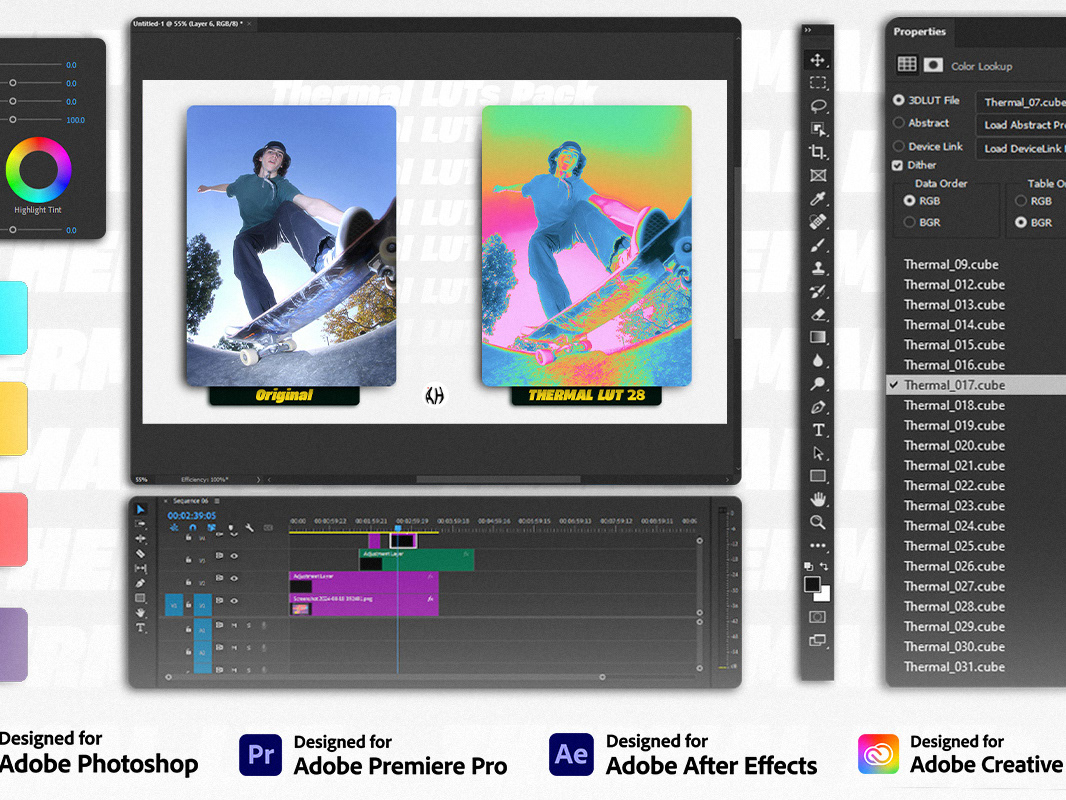1066x800 pixels.
Task: Open the Sequence 06 panel menu
Action: tap(217, 501)
